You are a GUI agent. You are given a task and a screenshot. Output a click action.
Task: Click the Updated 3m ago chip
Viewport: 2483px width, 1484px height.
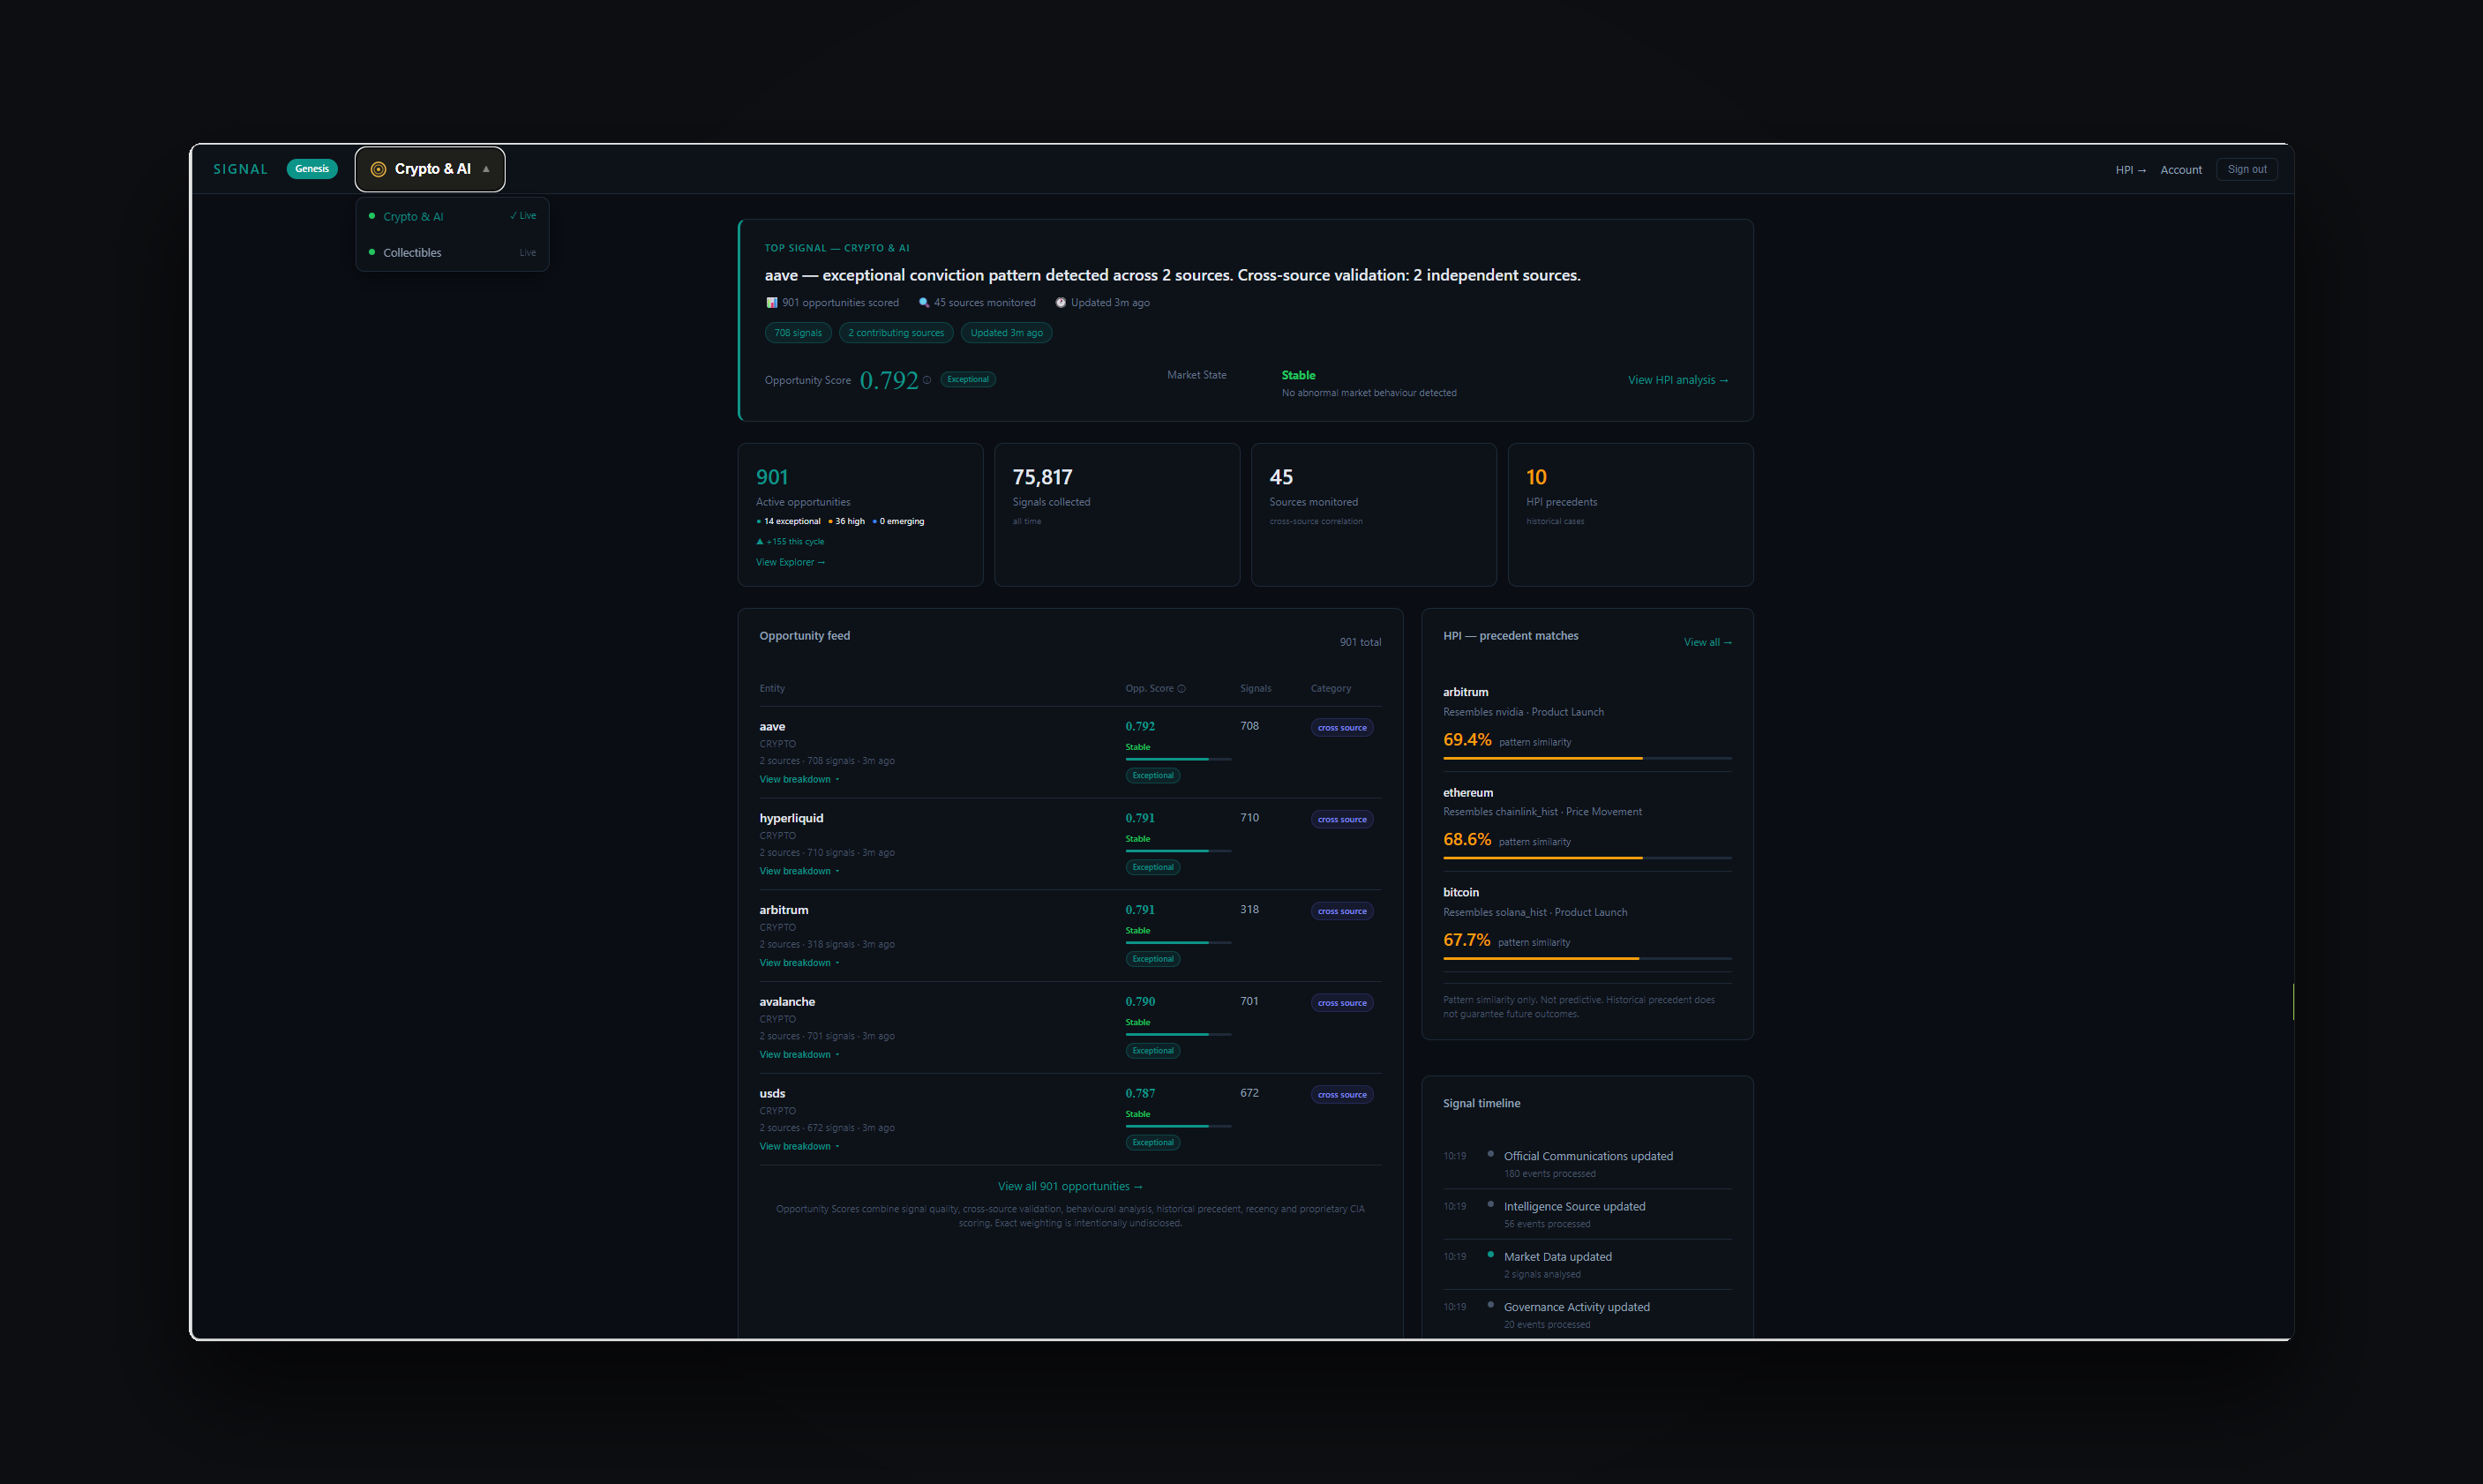click(x=1006, y=333)
